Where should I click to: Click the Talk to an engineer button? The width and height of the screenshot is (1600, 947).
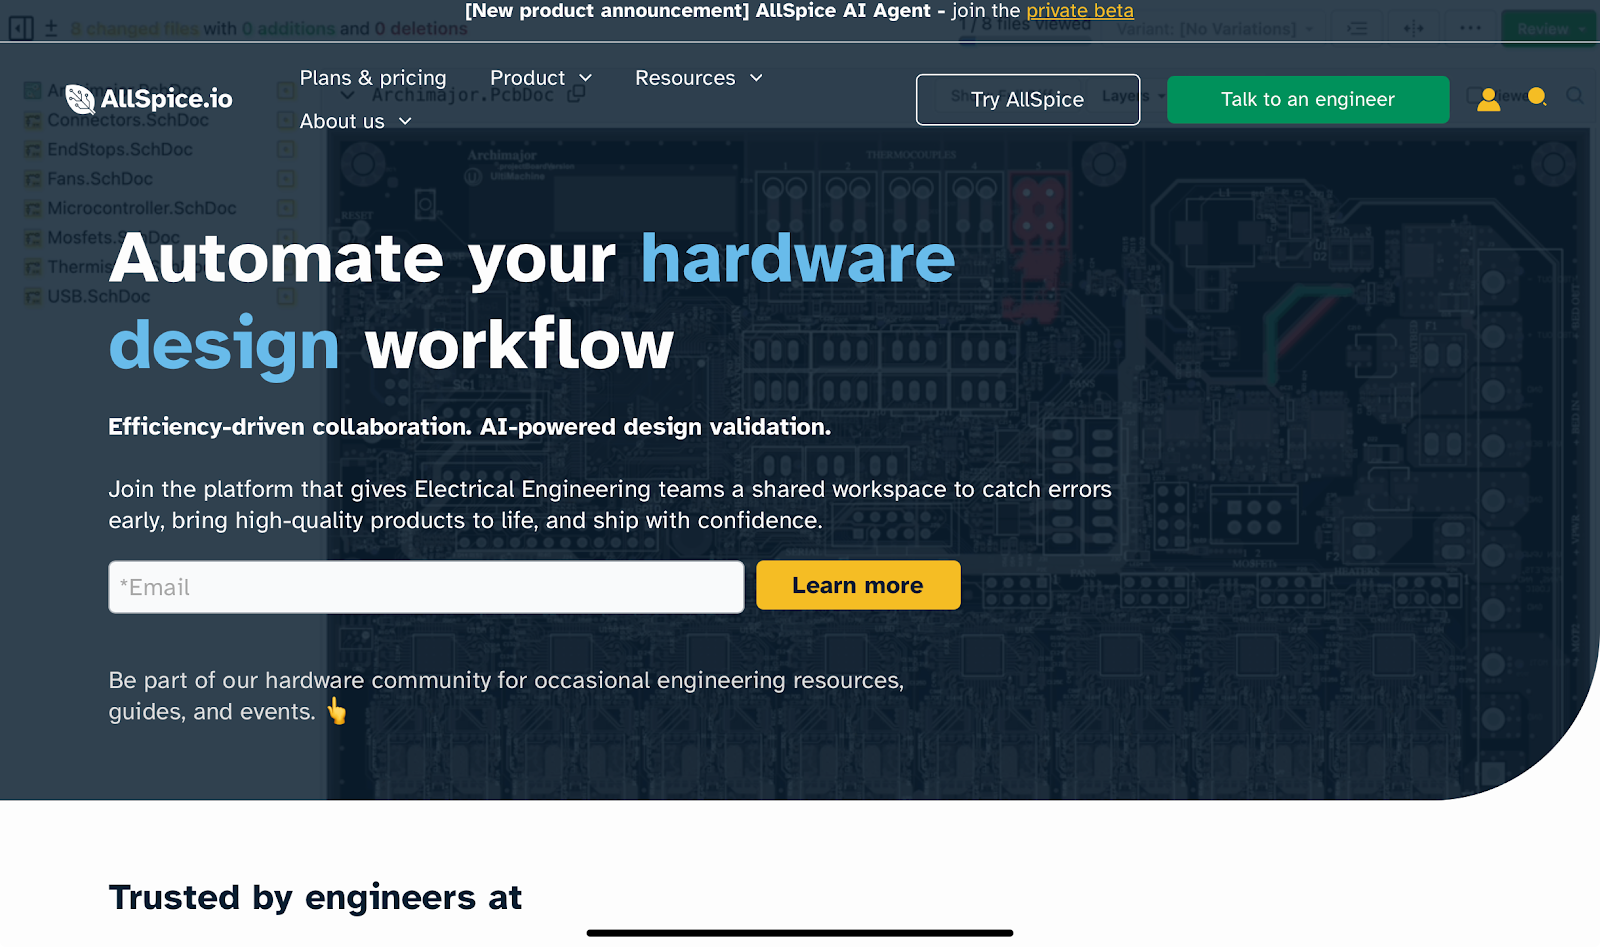[1308, 99]
